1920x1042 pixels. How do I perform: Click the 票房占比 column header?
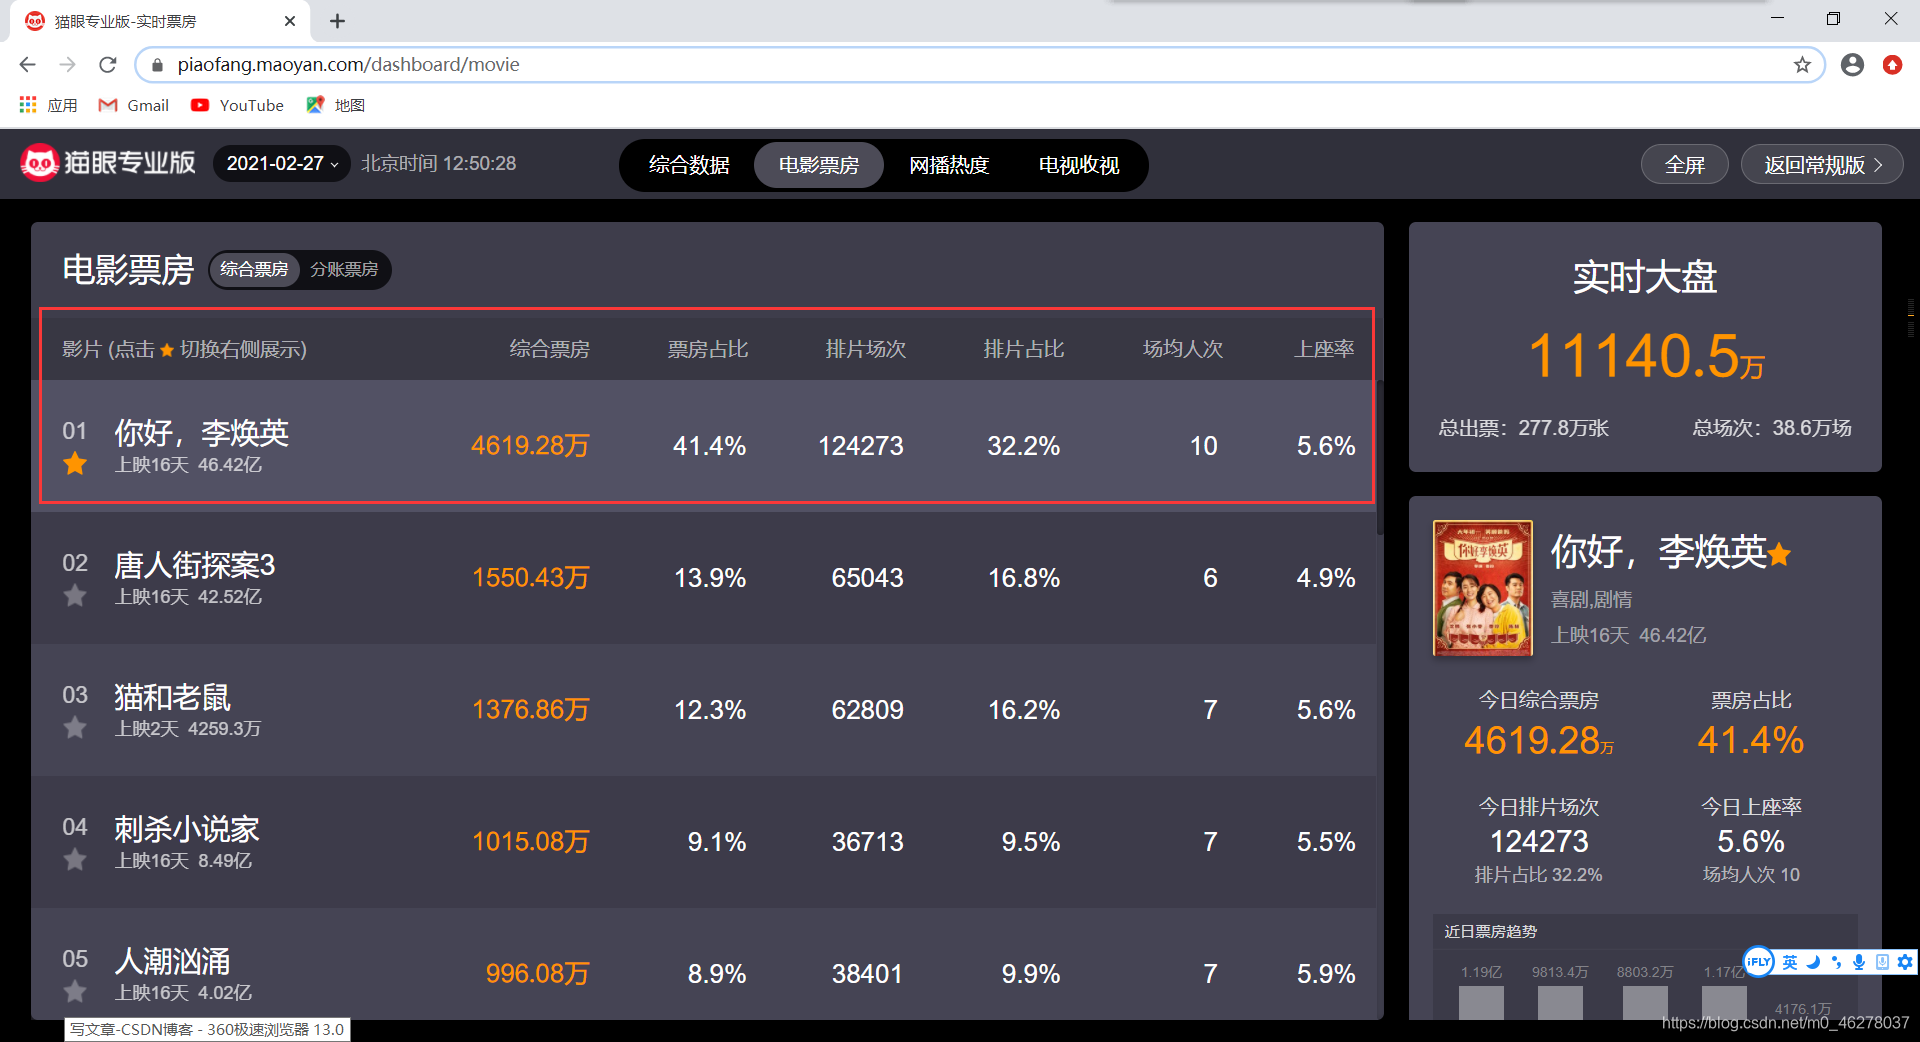(x=708, y=349)
